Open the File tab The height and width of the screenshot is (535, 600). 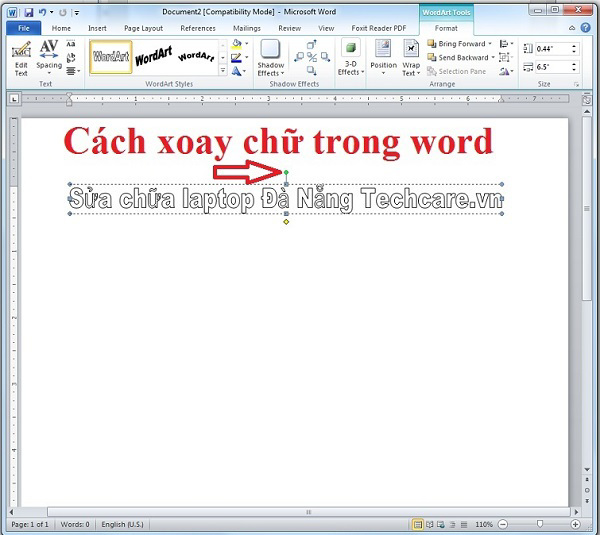[x=24, y=28]
